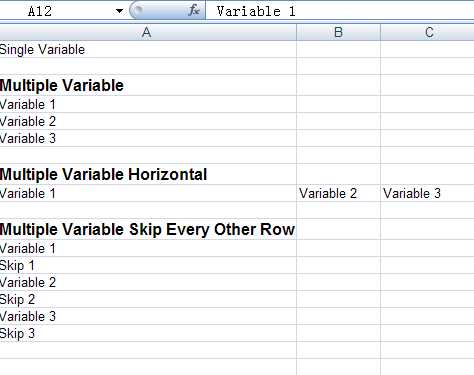The image size is (474, 375).
Task: Select Variable 3 under Multiple Variable
Action: [x=148, y=138]
